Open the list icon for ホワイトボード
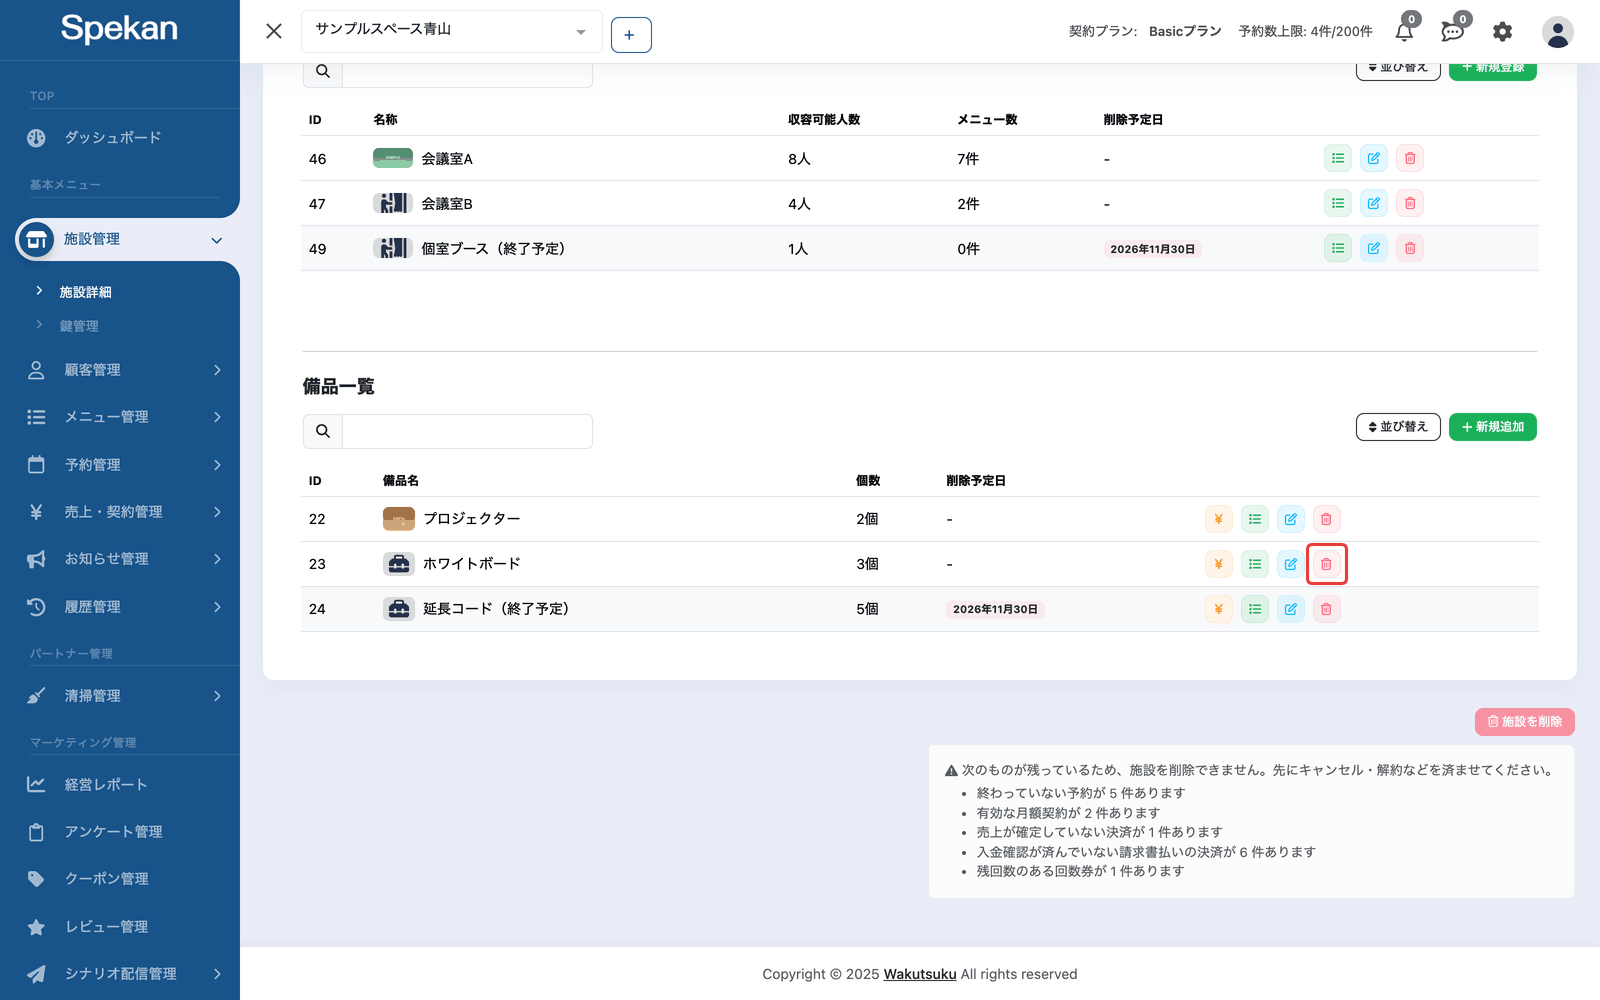 pos(1255,564)
